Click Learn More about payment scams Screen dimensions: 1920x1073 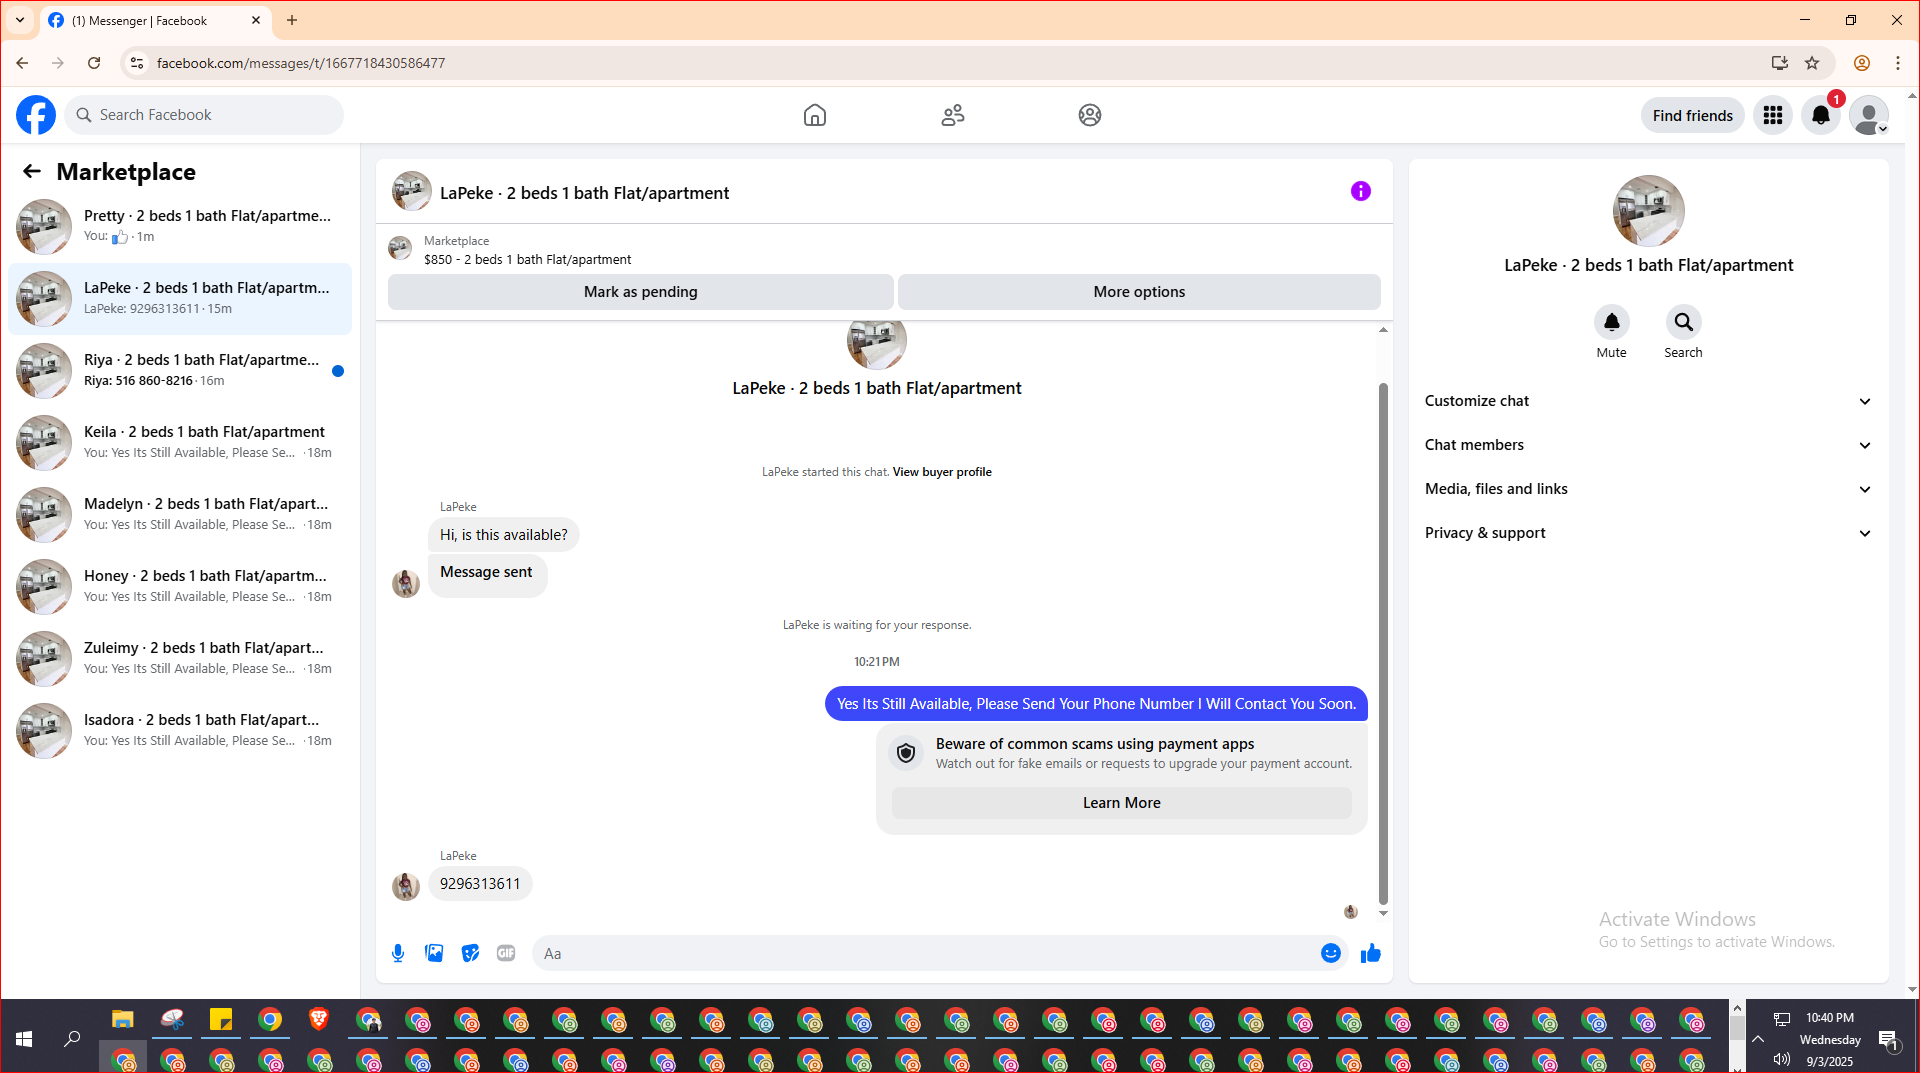coord(1121,803)
